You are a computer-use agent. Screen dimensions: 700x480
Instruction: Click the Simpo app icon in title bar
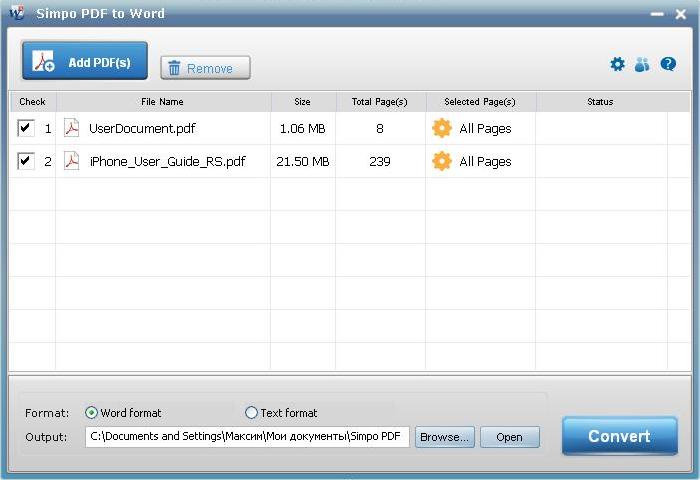point(16,14)
